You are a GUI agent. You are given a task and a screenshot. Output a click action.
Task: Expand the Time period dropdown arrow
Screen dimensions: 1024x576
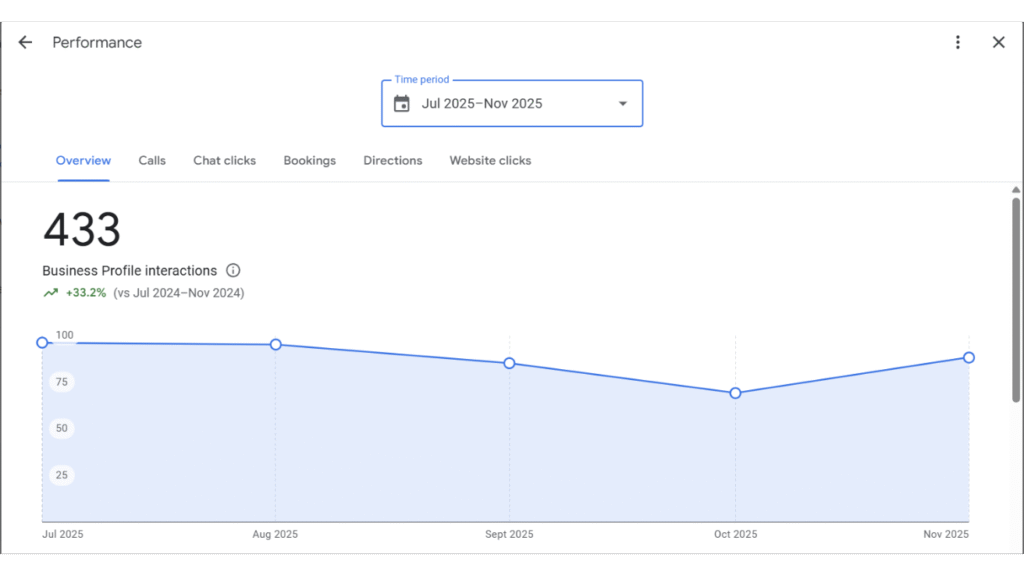623,104
